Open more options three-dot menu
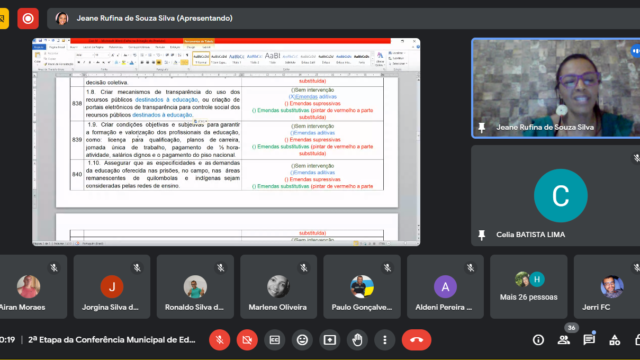 384,340
